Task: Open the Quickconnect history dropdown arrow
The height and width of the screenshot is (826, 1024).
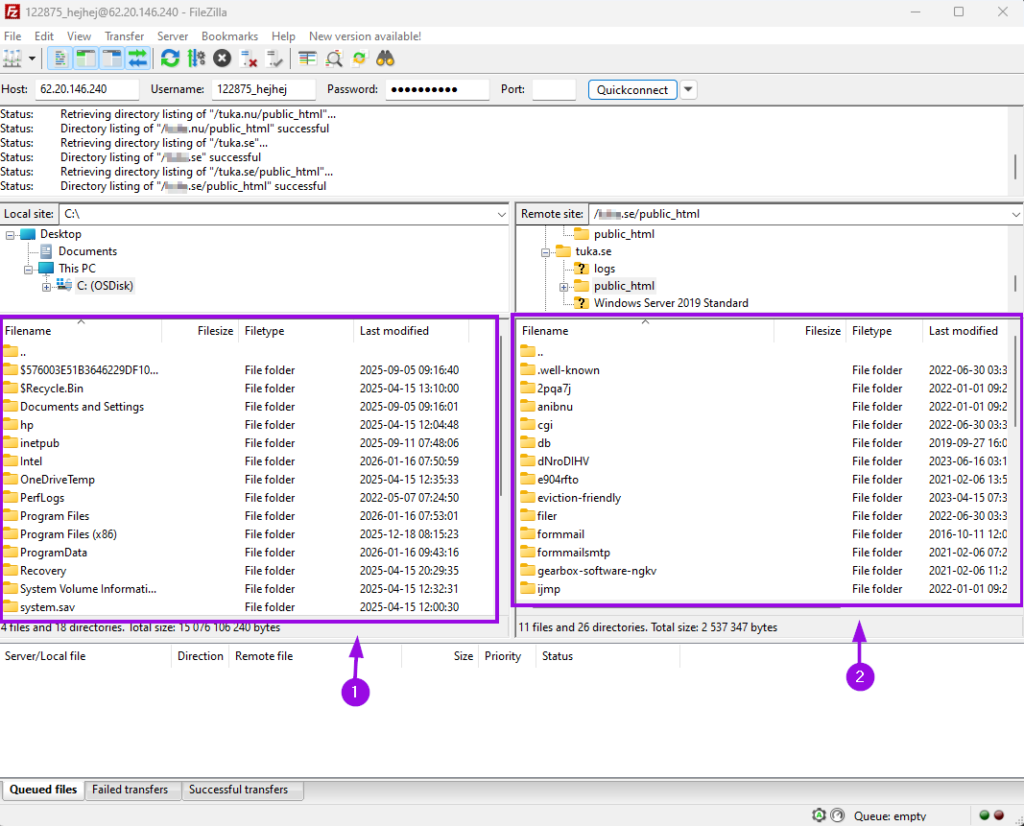Action: pyautogui.click(x=689, y=90)
